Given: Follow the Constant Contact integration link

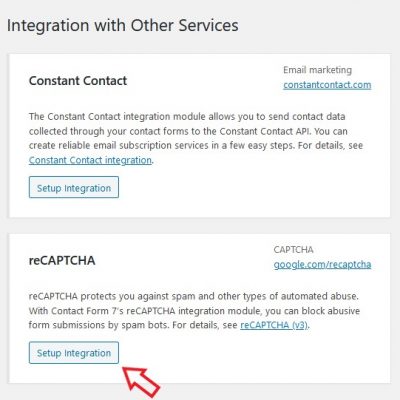Looking at the screenshot, I should tap(90, 160).
